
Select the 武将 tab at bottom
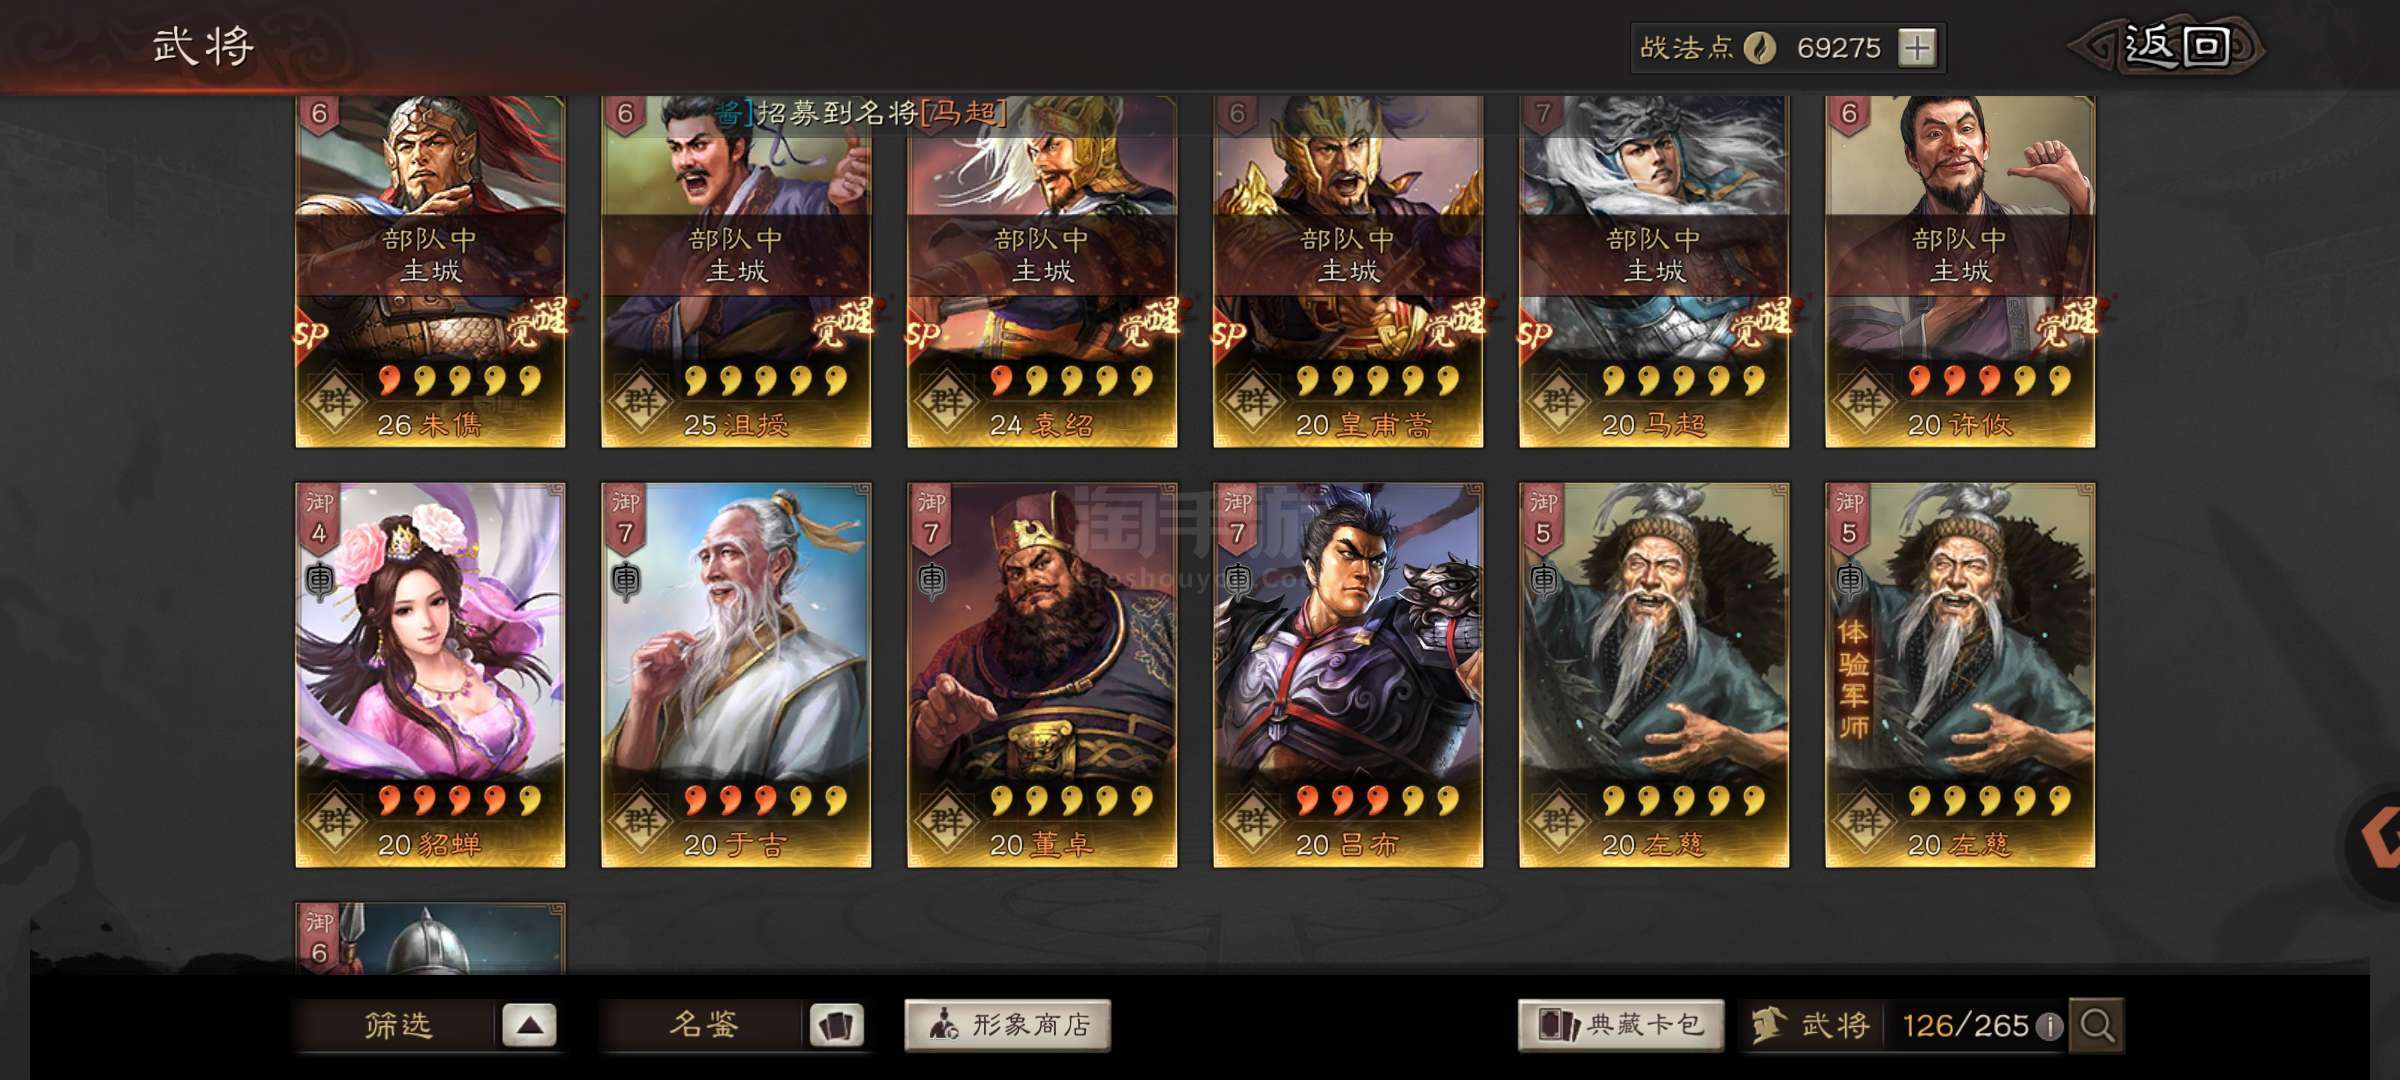click(x=1812, y=1026)
